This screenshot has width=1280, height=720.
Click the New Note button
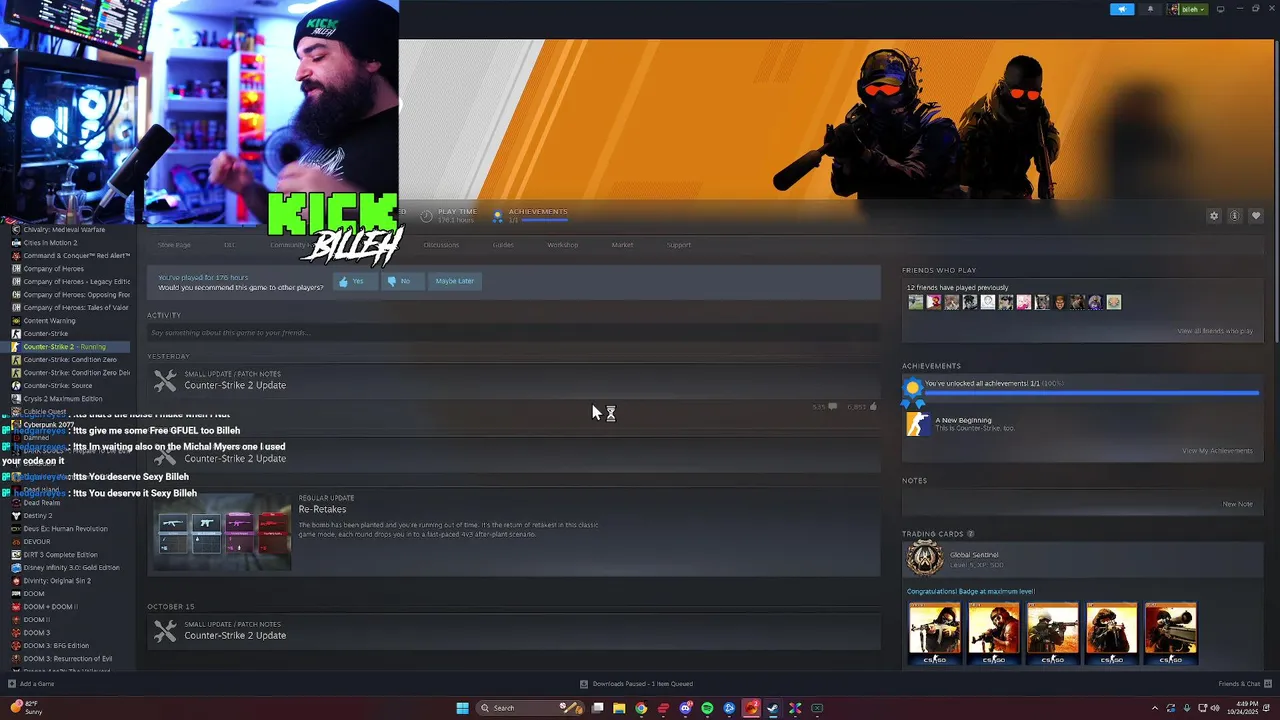1237,504
